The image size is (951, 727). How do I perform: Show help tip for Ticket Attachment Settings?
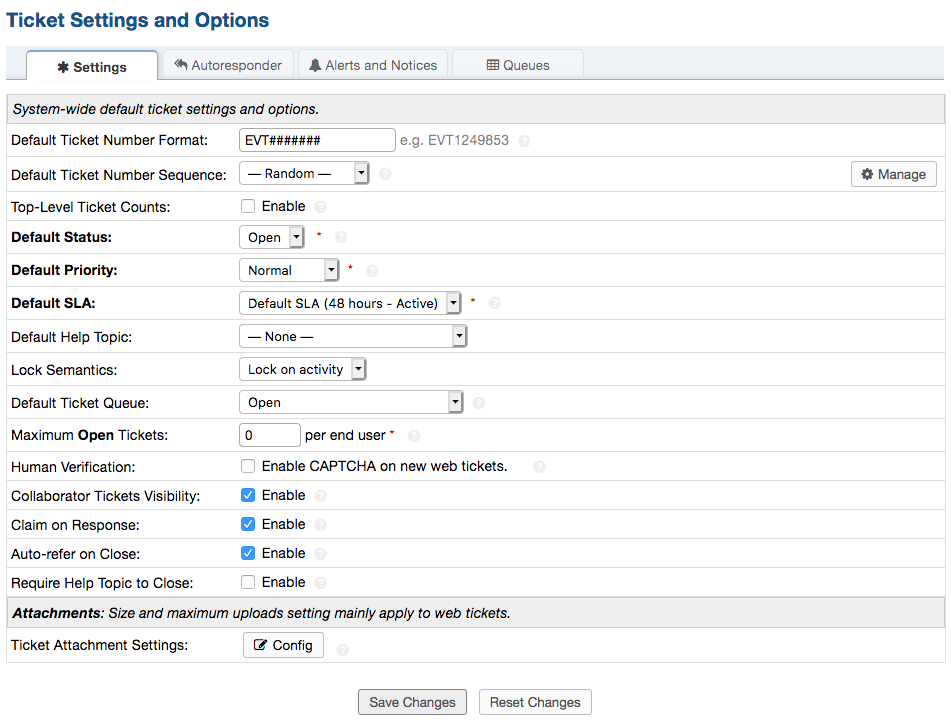point(343,650)
